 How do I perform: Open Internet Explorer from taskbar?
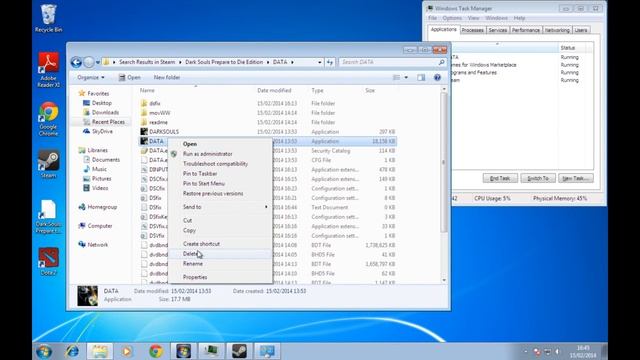(73, 351)
